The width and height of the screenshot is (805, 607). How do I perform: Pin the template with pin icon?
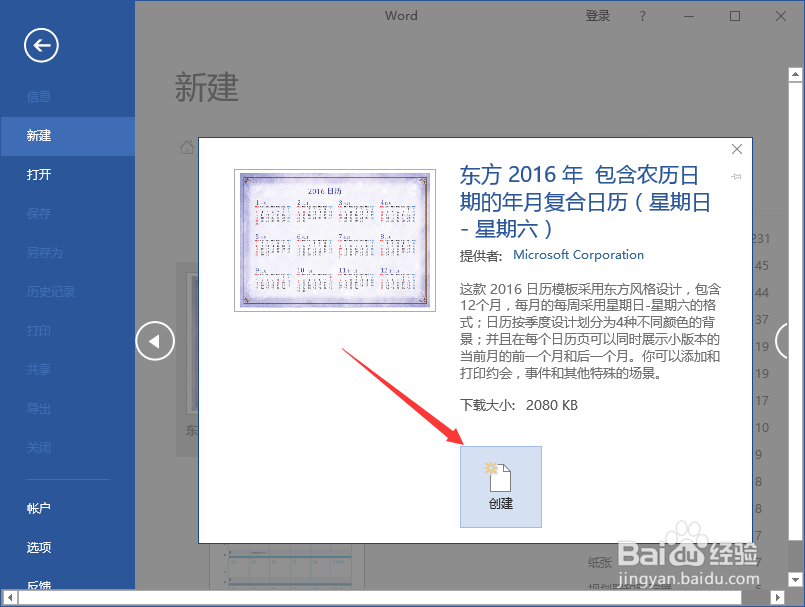[736, 177]
